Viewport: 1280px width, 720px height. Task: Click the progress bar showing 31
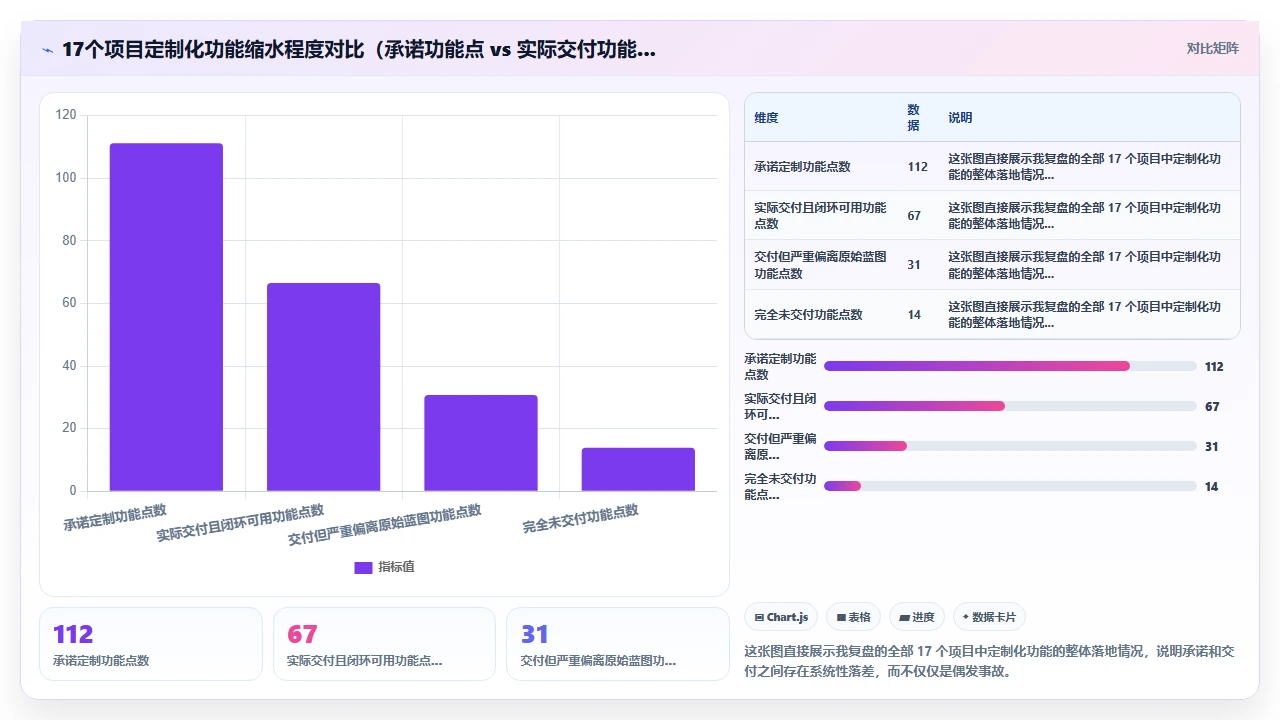coord(1010,447)
